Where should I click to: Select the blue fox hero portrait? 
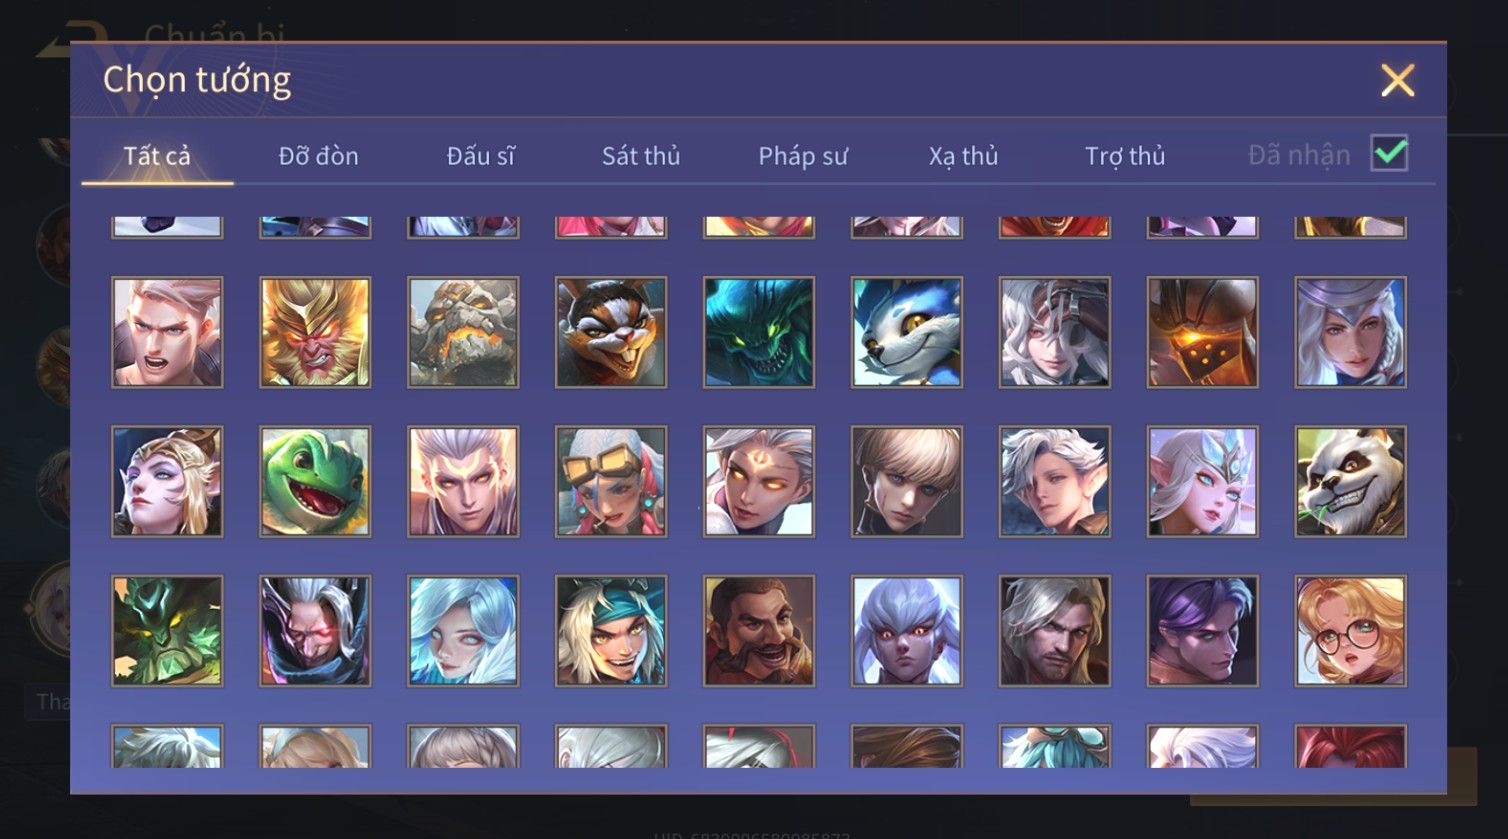(x=907, y=332)
